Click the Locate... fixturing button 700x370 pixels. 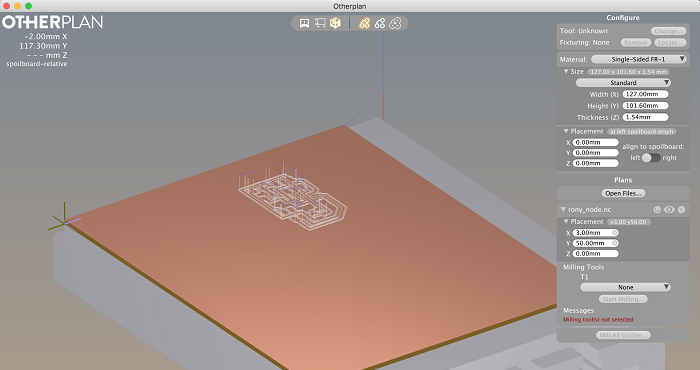tap(670, 42)
